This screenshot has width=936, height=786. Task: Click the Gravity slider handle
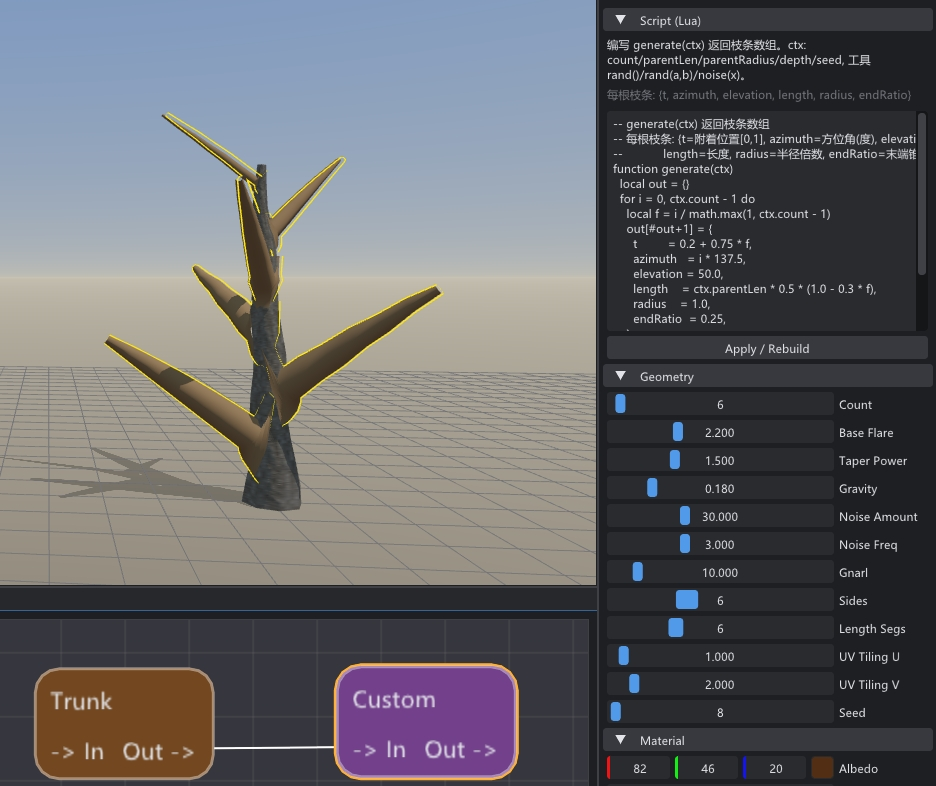coord(652,488)
